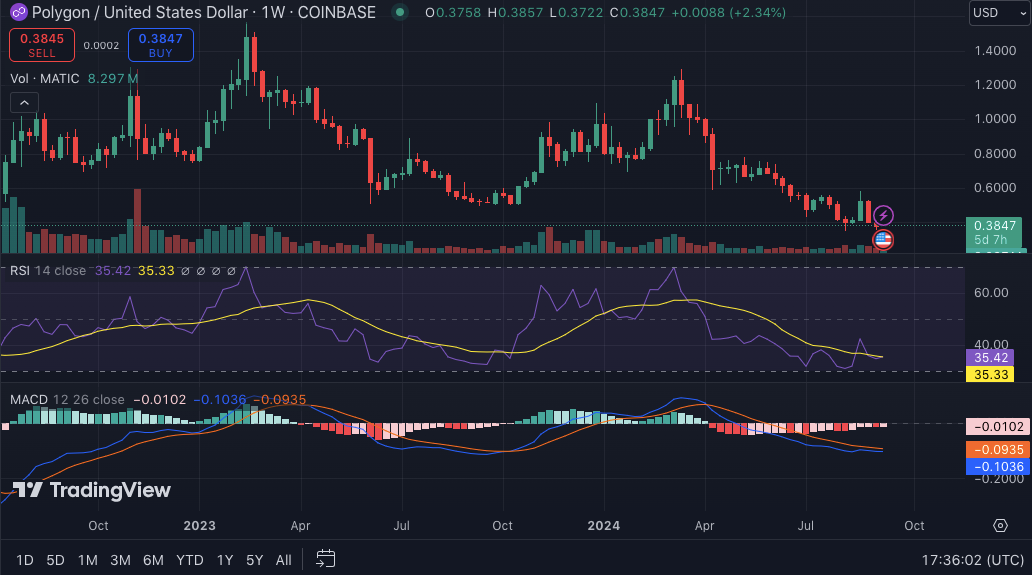Click the MACD histogram tag −0.0102
The image size is (1032, 575).
coord(997,426)
